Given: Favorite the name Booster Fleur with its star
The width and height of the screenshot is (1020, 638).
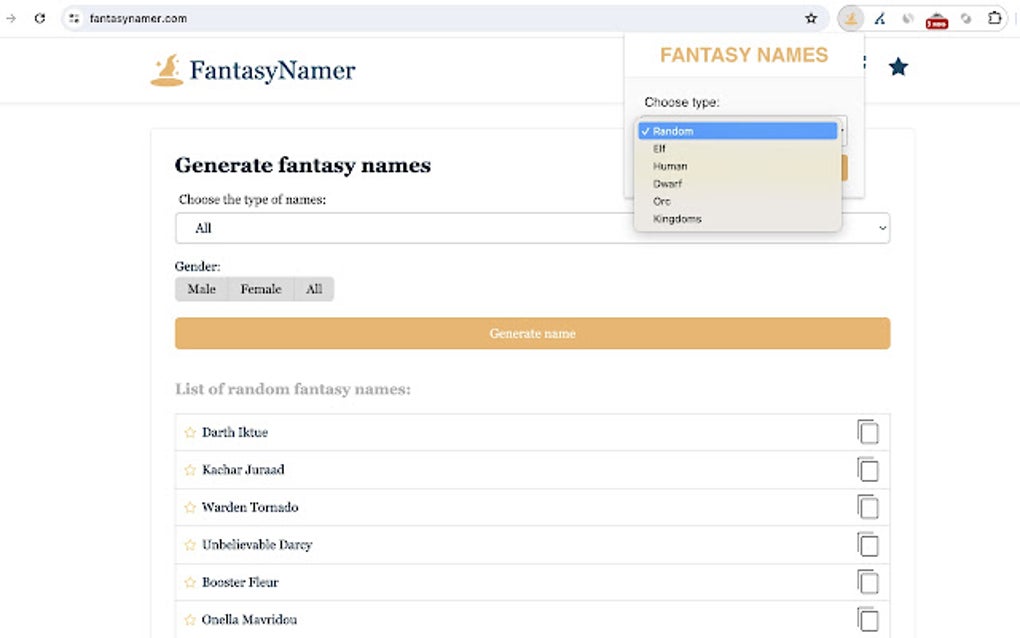Looking at the screenshot, I should [x=189, y=581].
